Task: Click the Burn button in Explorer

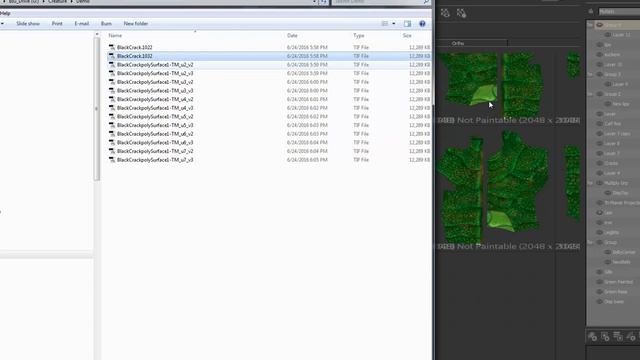Action: (106, 24)
